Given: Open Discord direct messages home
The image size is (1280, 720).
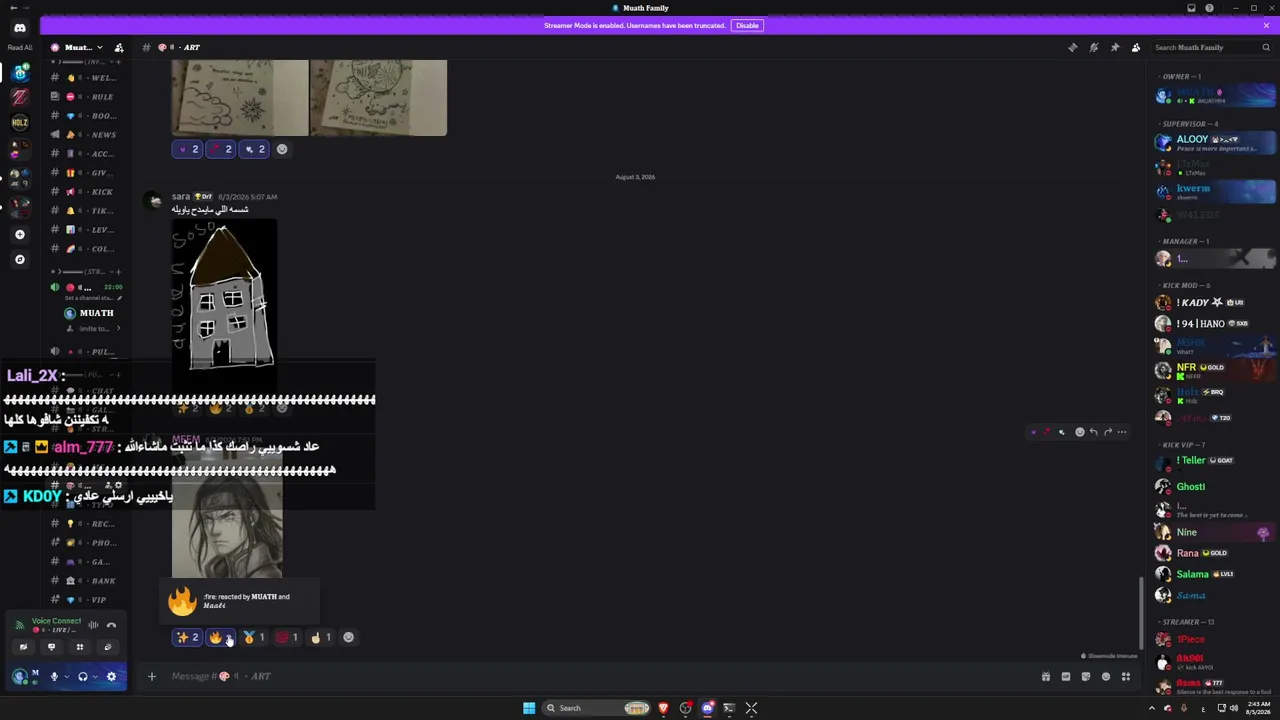Looking at the screenshot, I should (x=20, y=27).
